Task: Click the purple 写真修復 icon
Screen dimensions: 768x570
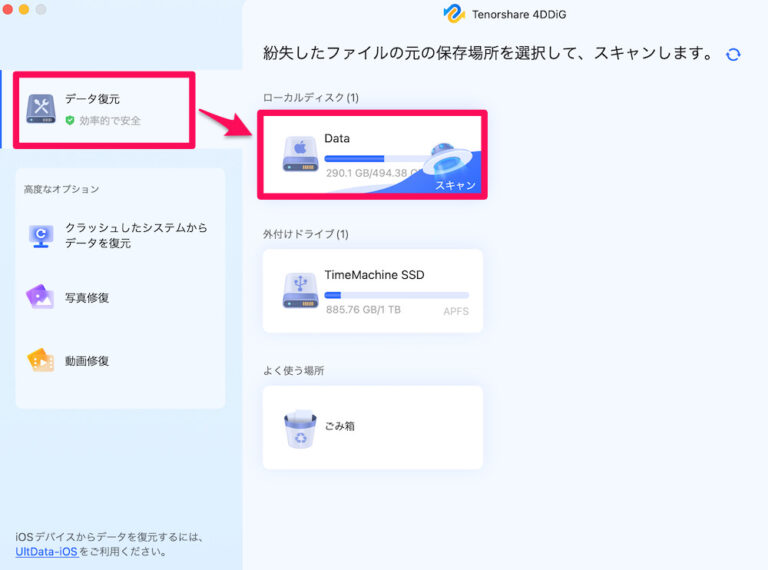Action: pyautogui.click(x=40, y=297)
